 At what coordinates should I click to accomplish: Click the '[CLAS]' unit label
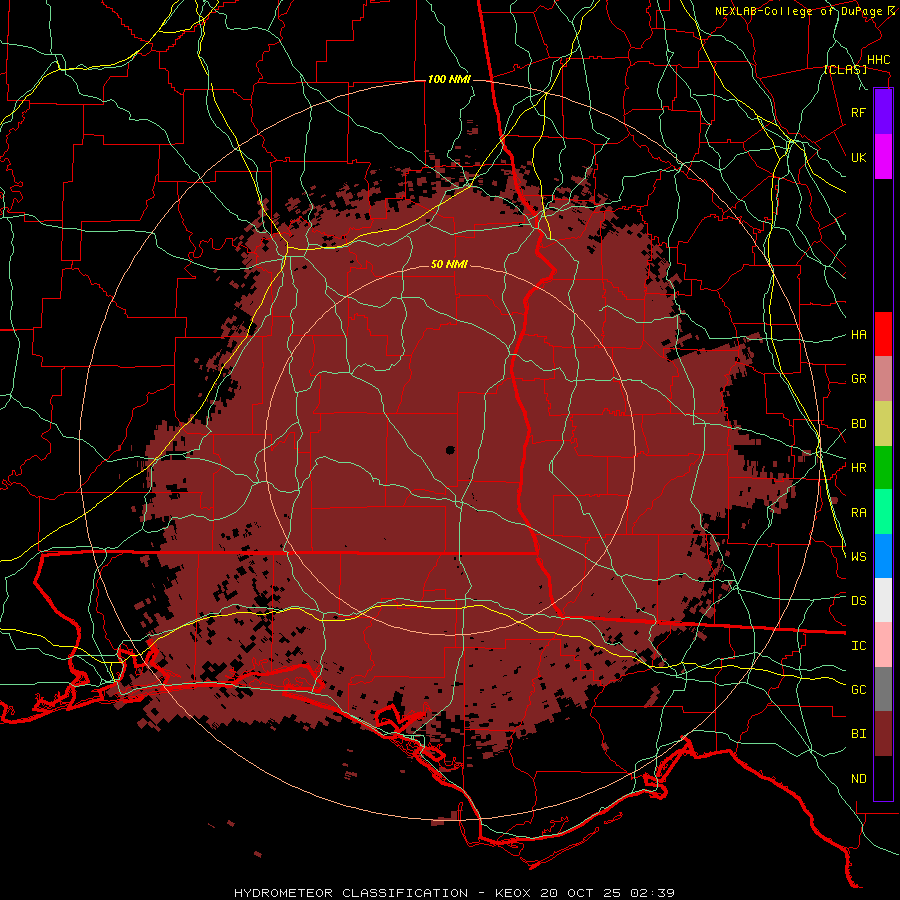click(x=845, y=69)
